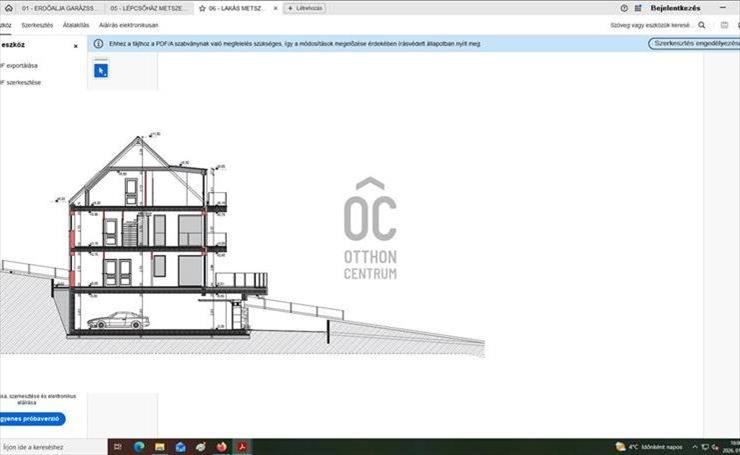Click the Szöveg vagy eszközök keresése field

(650, 25)
